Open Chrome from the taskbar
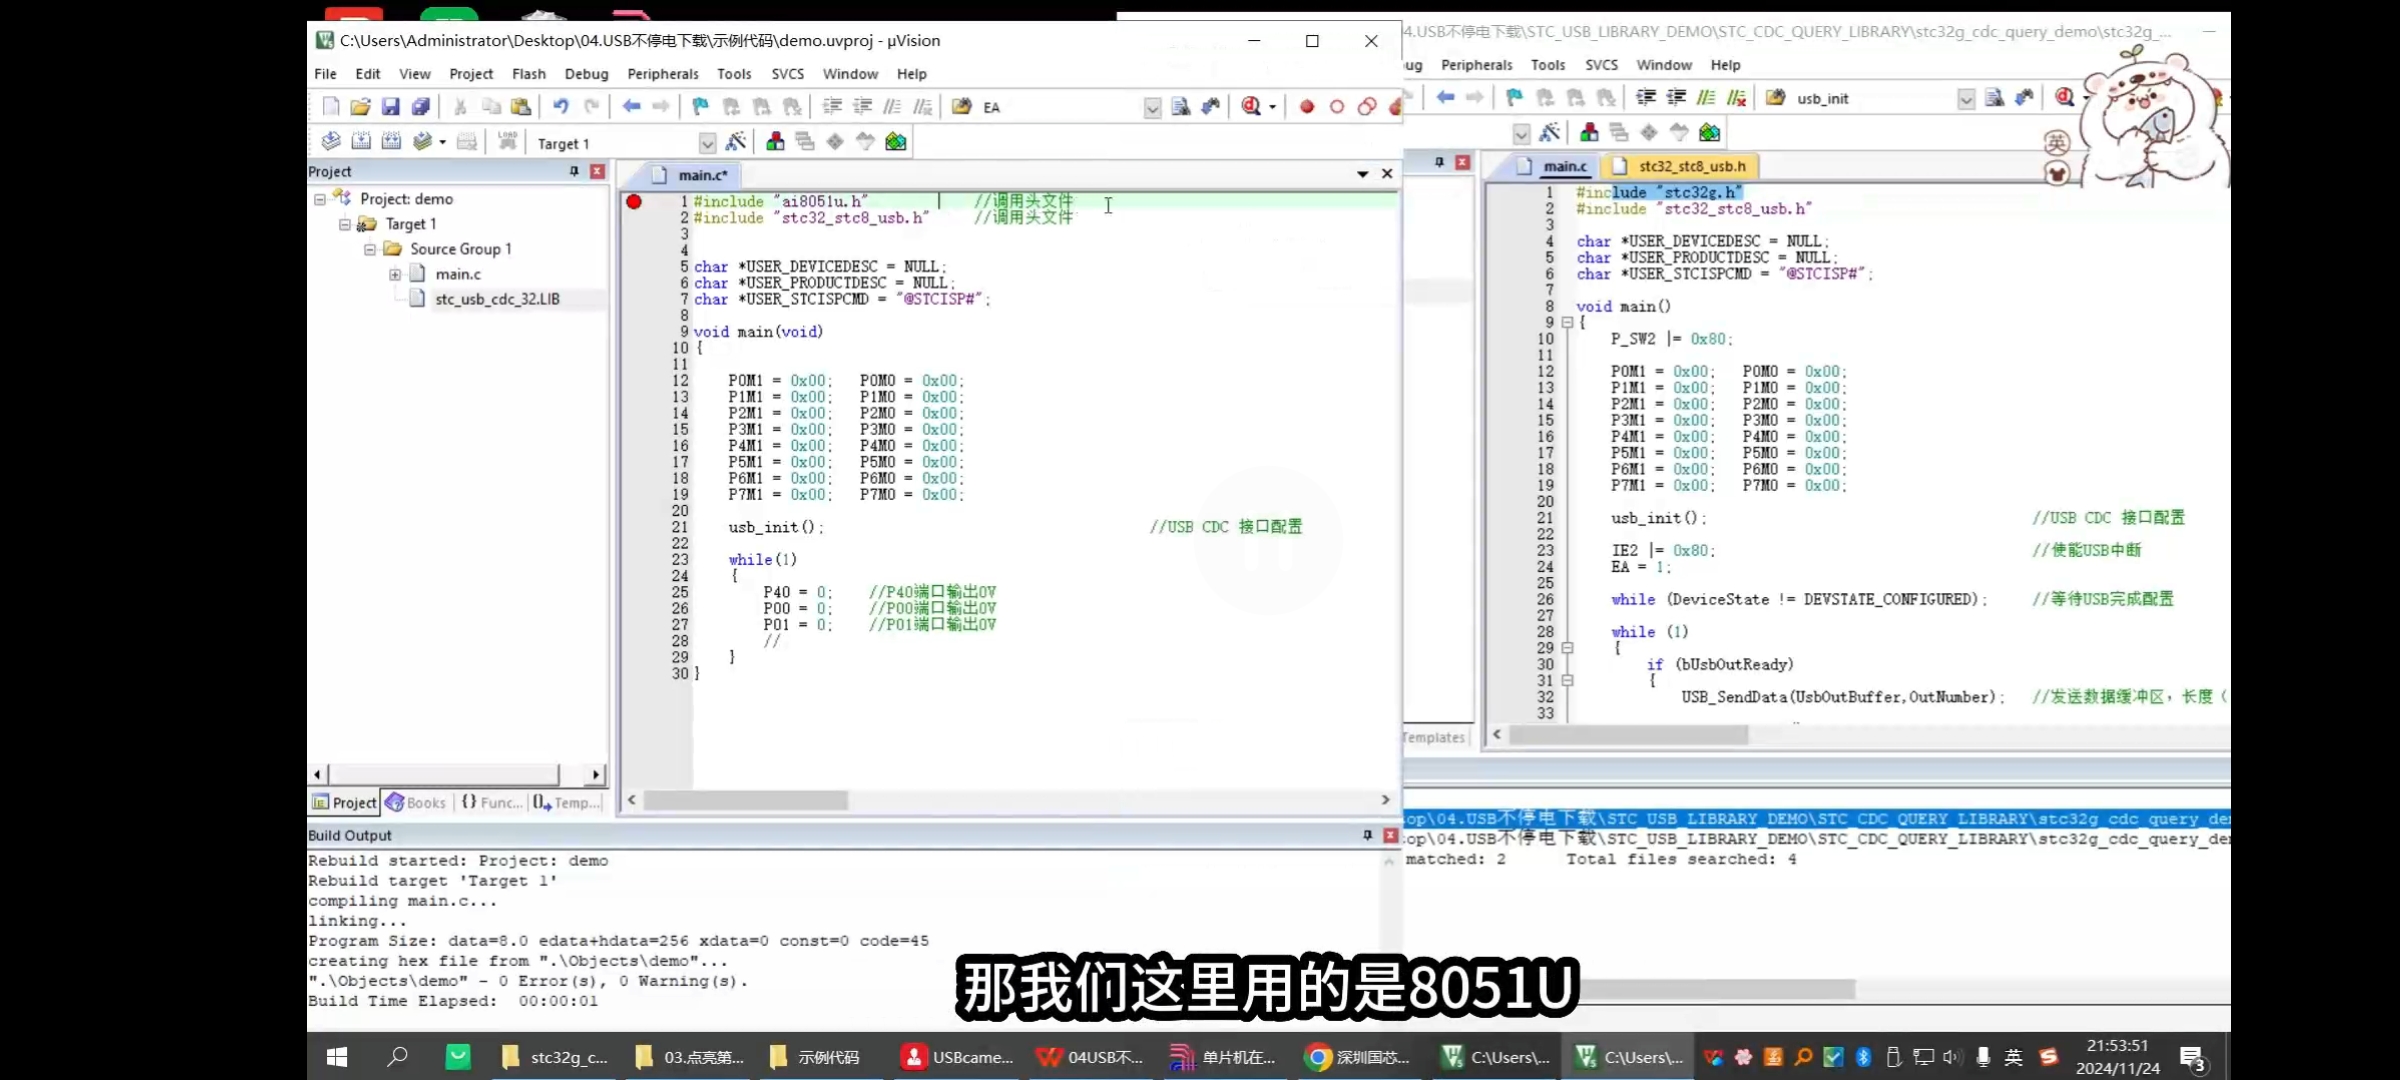Image resolution: width=2400 pixels, height=1080 pixels. click(x=1358, y=1057)
